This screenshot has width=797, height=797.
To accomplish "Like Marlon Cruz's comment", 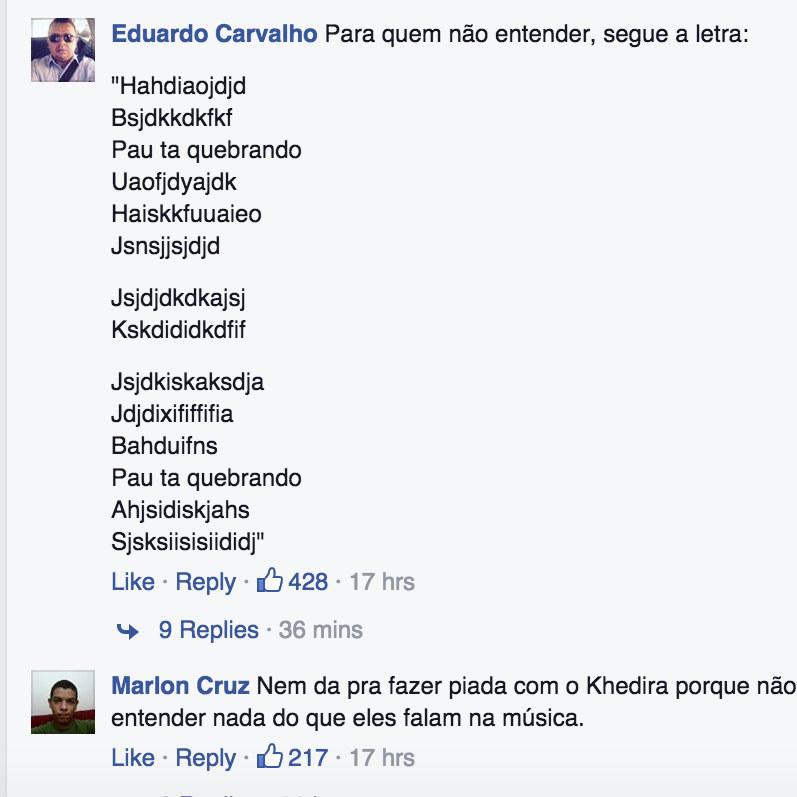I will 133,757.
